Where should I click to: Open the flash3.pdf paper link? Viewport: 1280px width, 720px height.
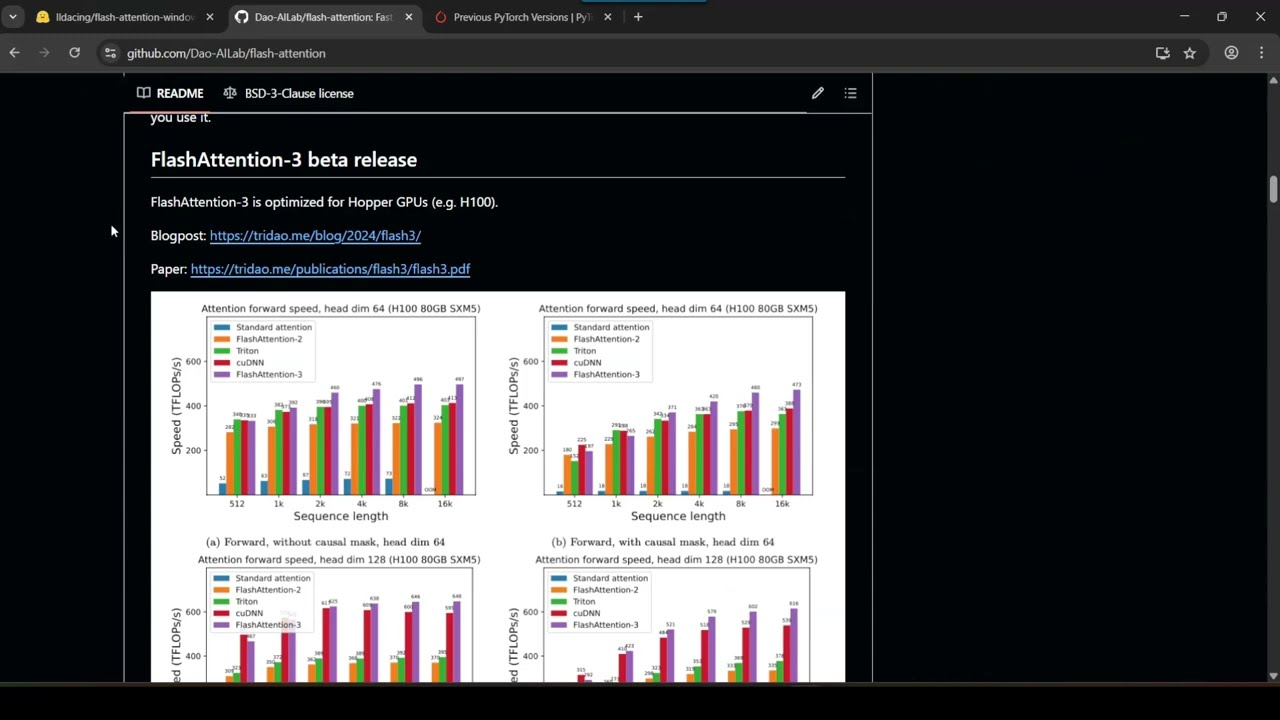pyautogui.click(x=330, y=269)
